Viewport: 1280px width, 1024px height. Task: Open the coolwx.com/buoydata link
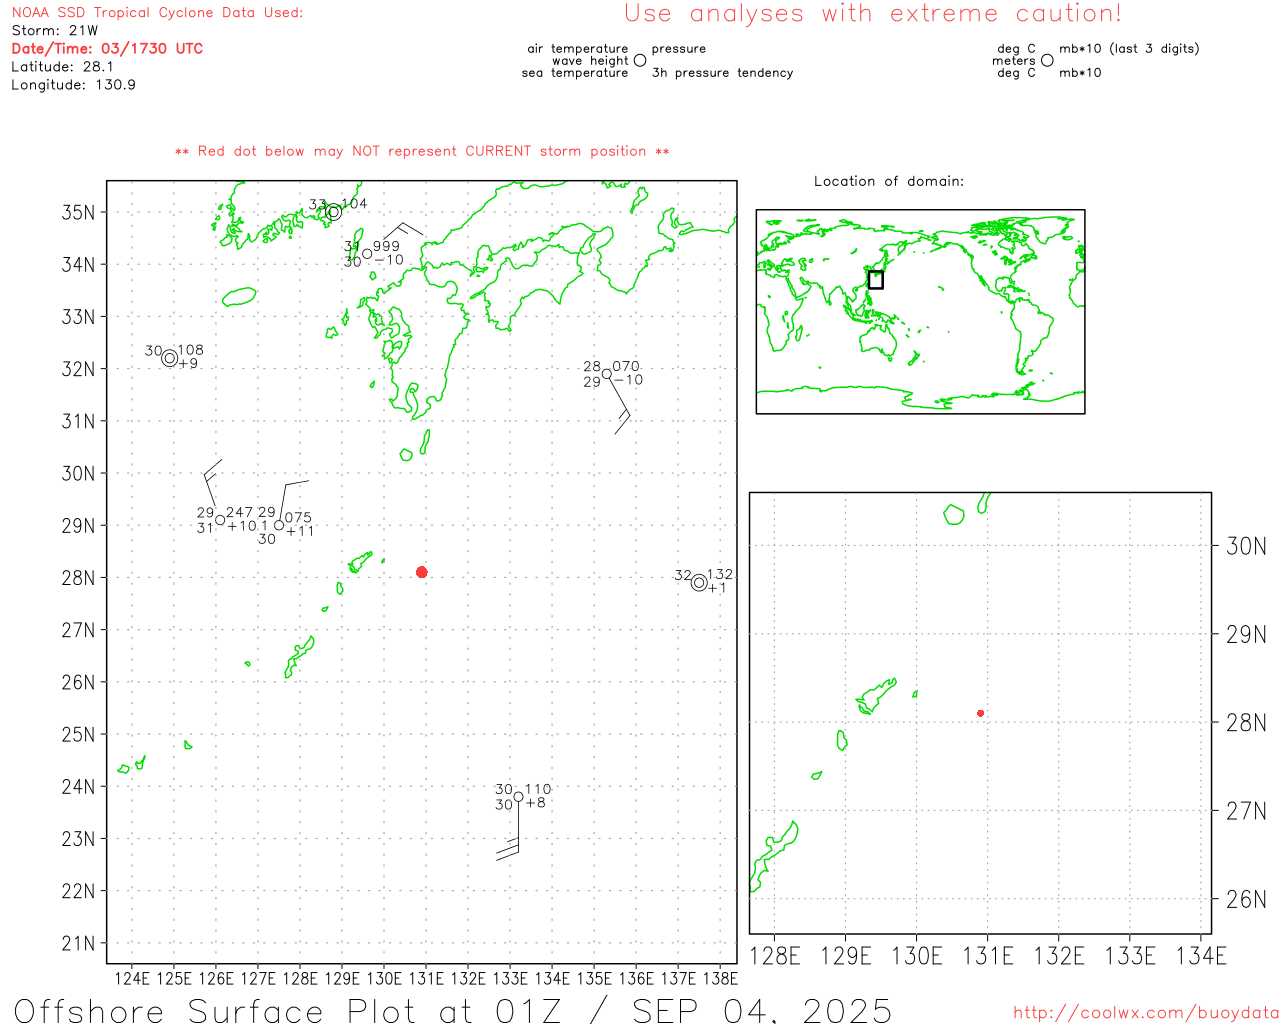(1146, 1013)
